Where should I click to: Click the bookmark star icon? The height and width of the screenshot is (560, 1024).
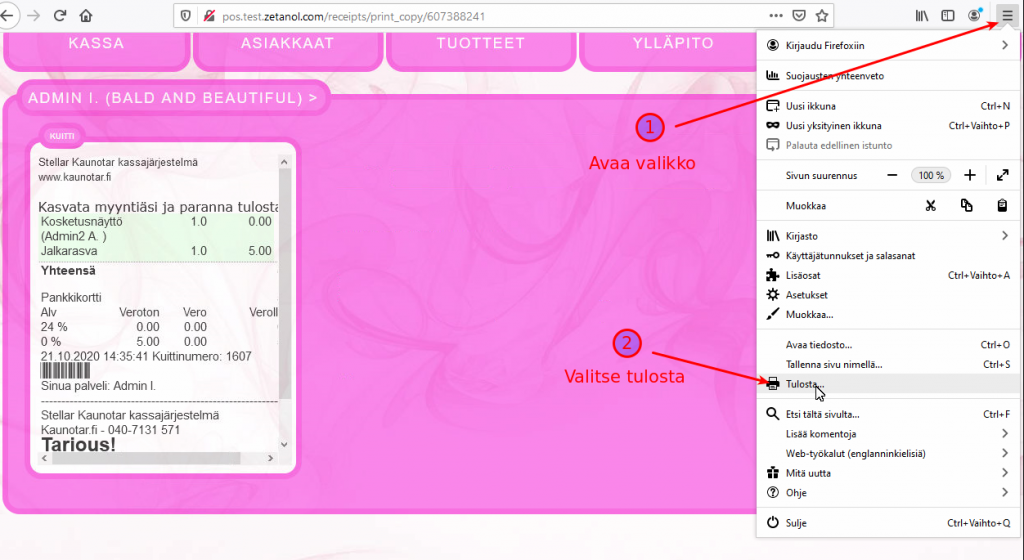click(822, 16)
